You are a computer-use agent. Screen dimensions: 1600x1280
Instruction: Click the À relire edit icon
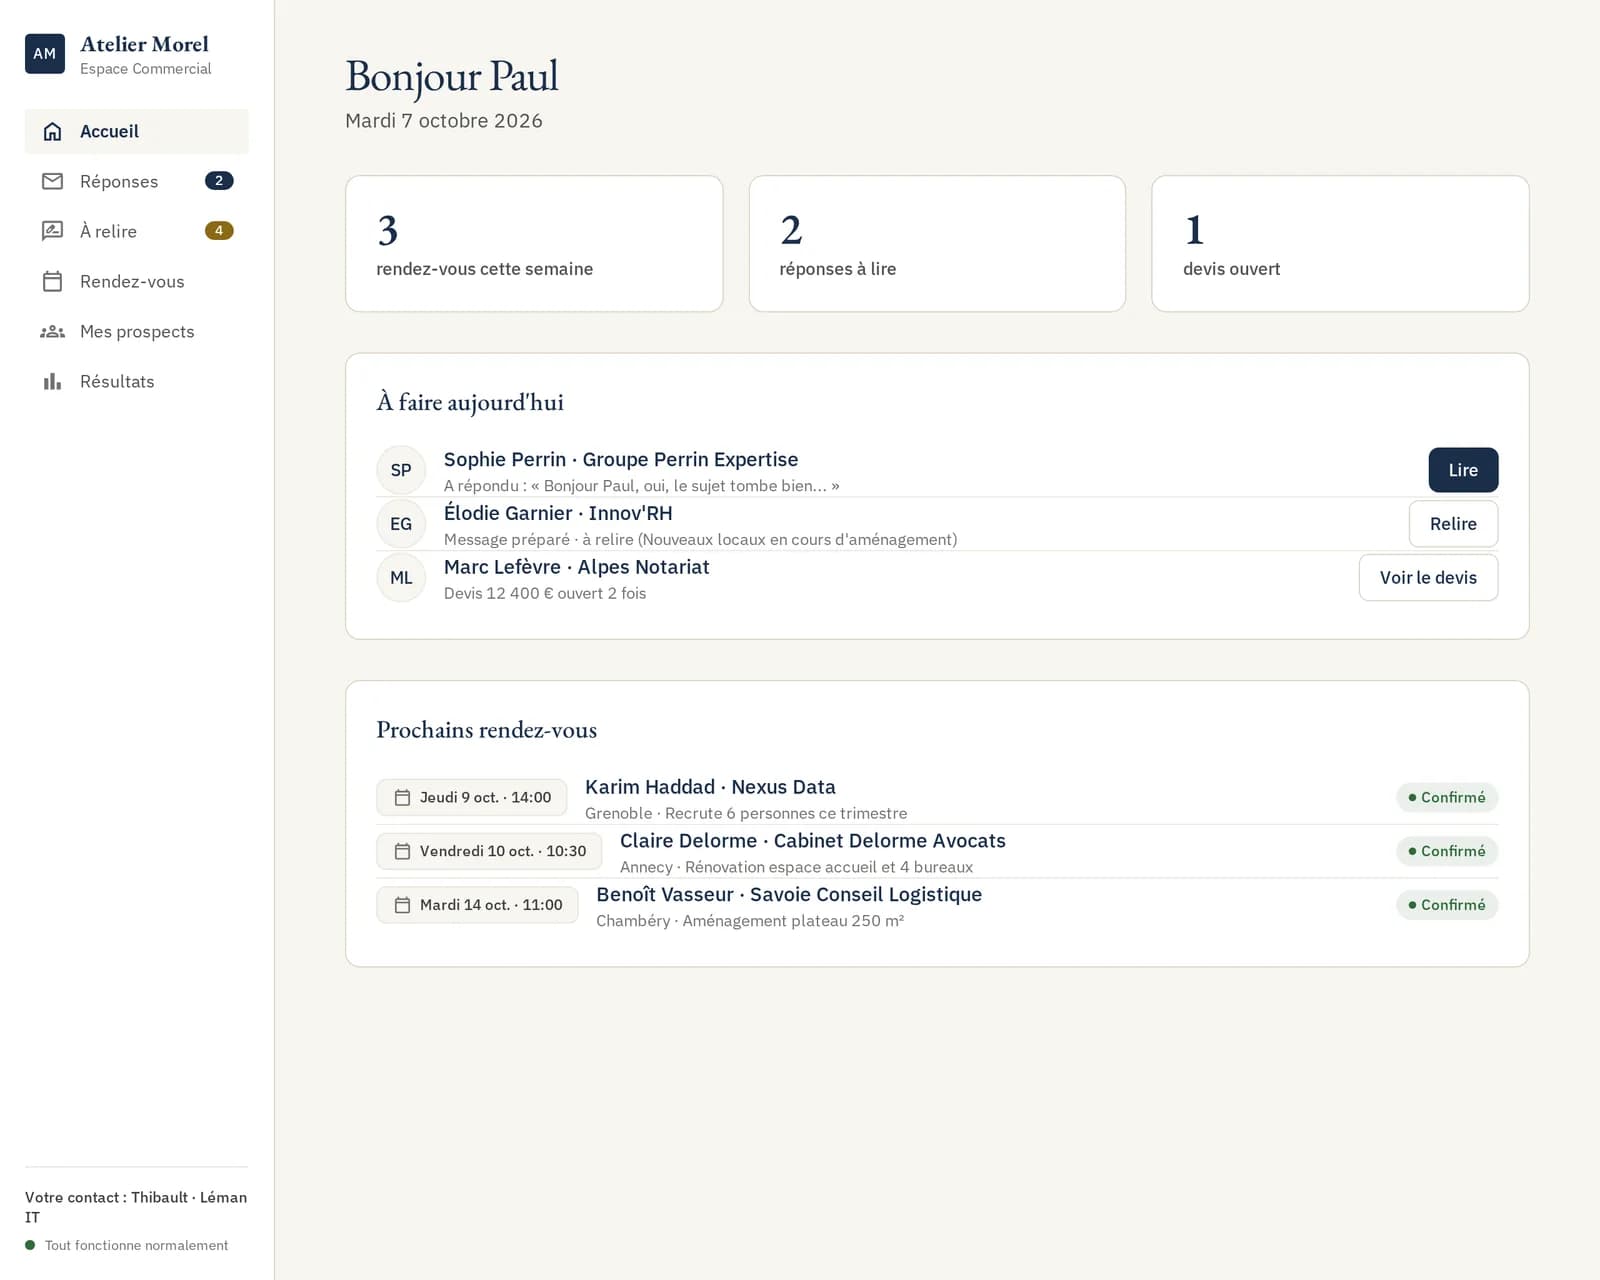coord(53,231)
